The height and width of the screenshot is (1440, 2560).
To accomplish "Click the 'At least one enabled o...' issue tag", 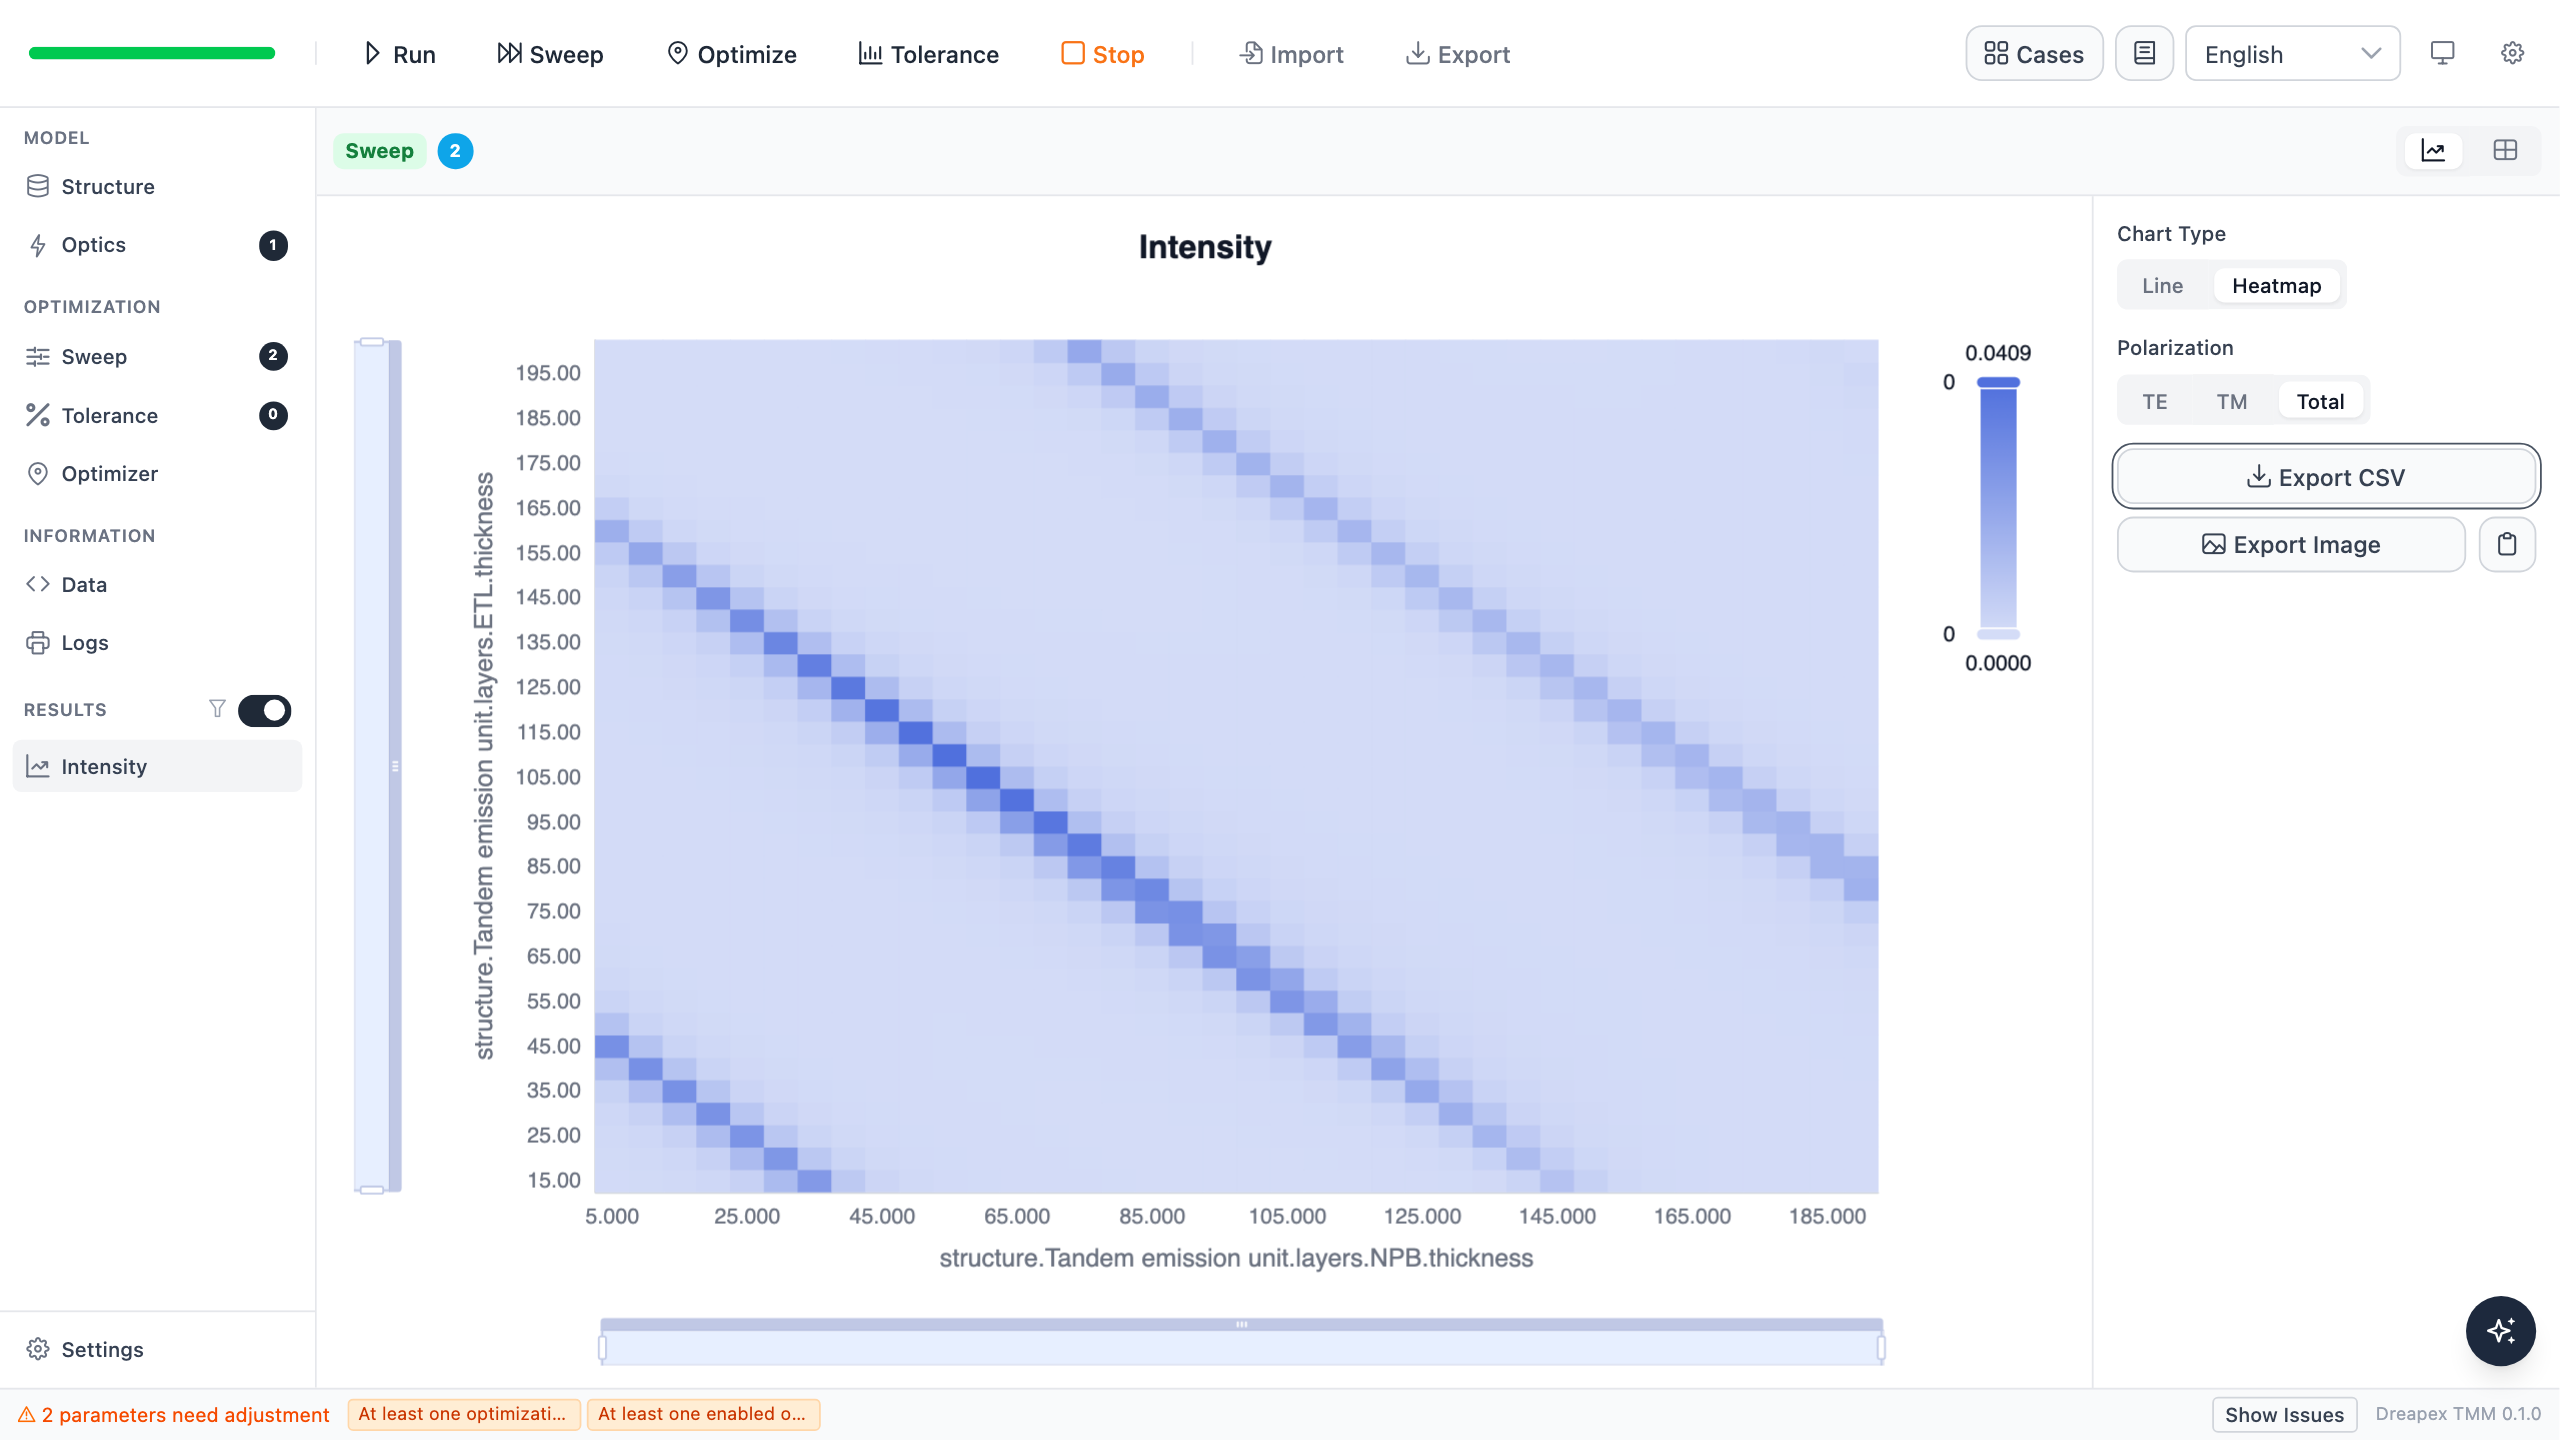I will tap(703, 1414).
